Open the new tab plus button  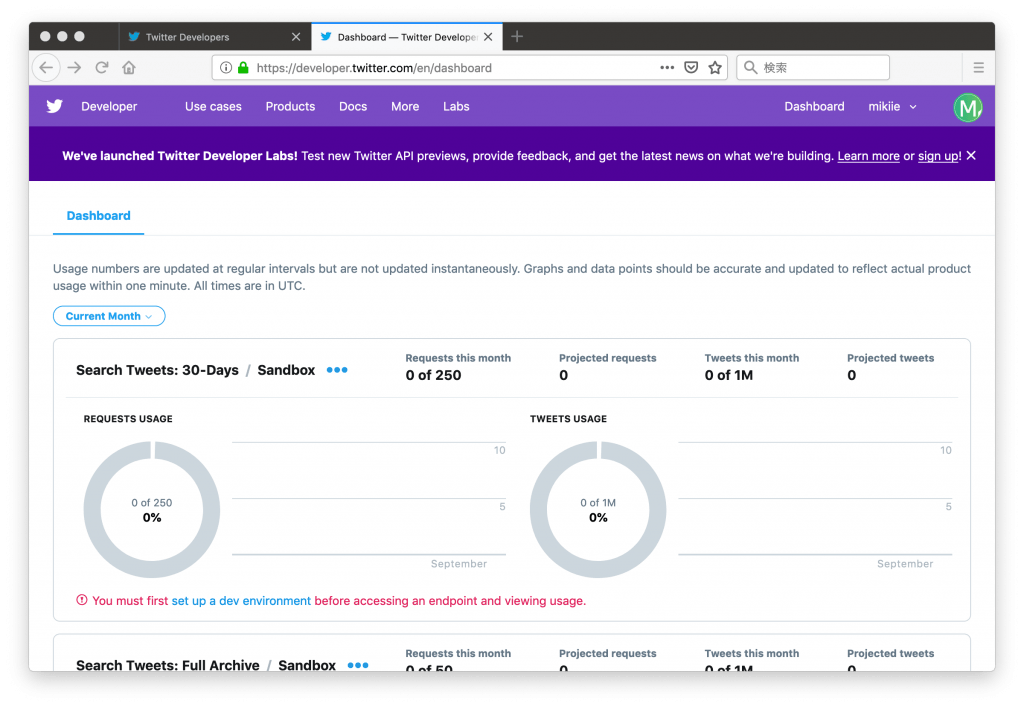pyautogui.click(x=517, y=37)
